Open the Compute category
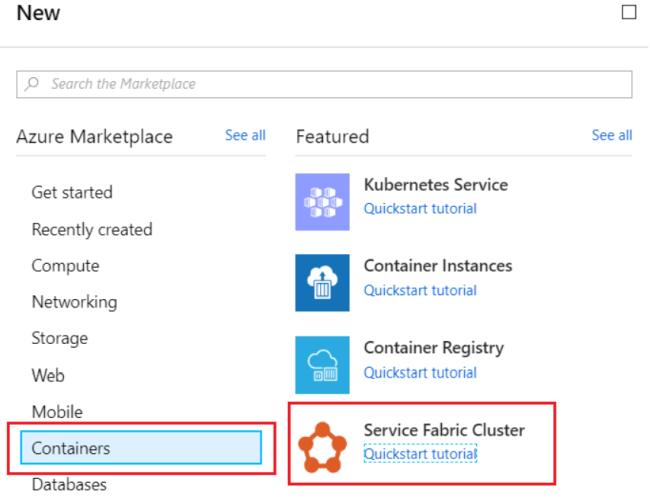This screenshot has width=650, height=498. click(65, 266)
